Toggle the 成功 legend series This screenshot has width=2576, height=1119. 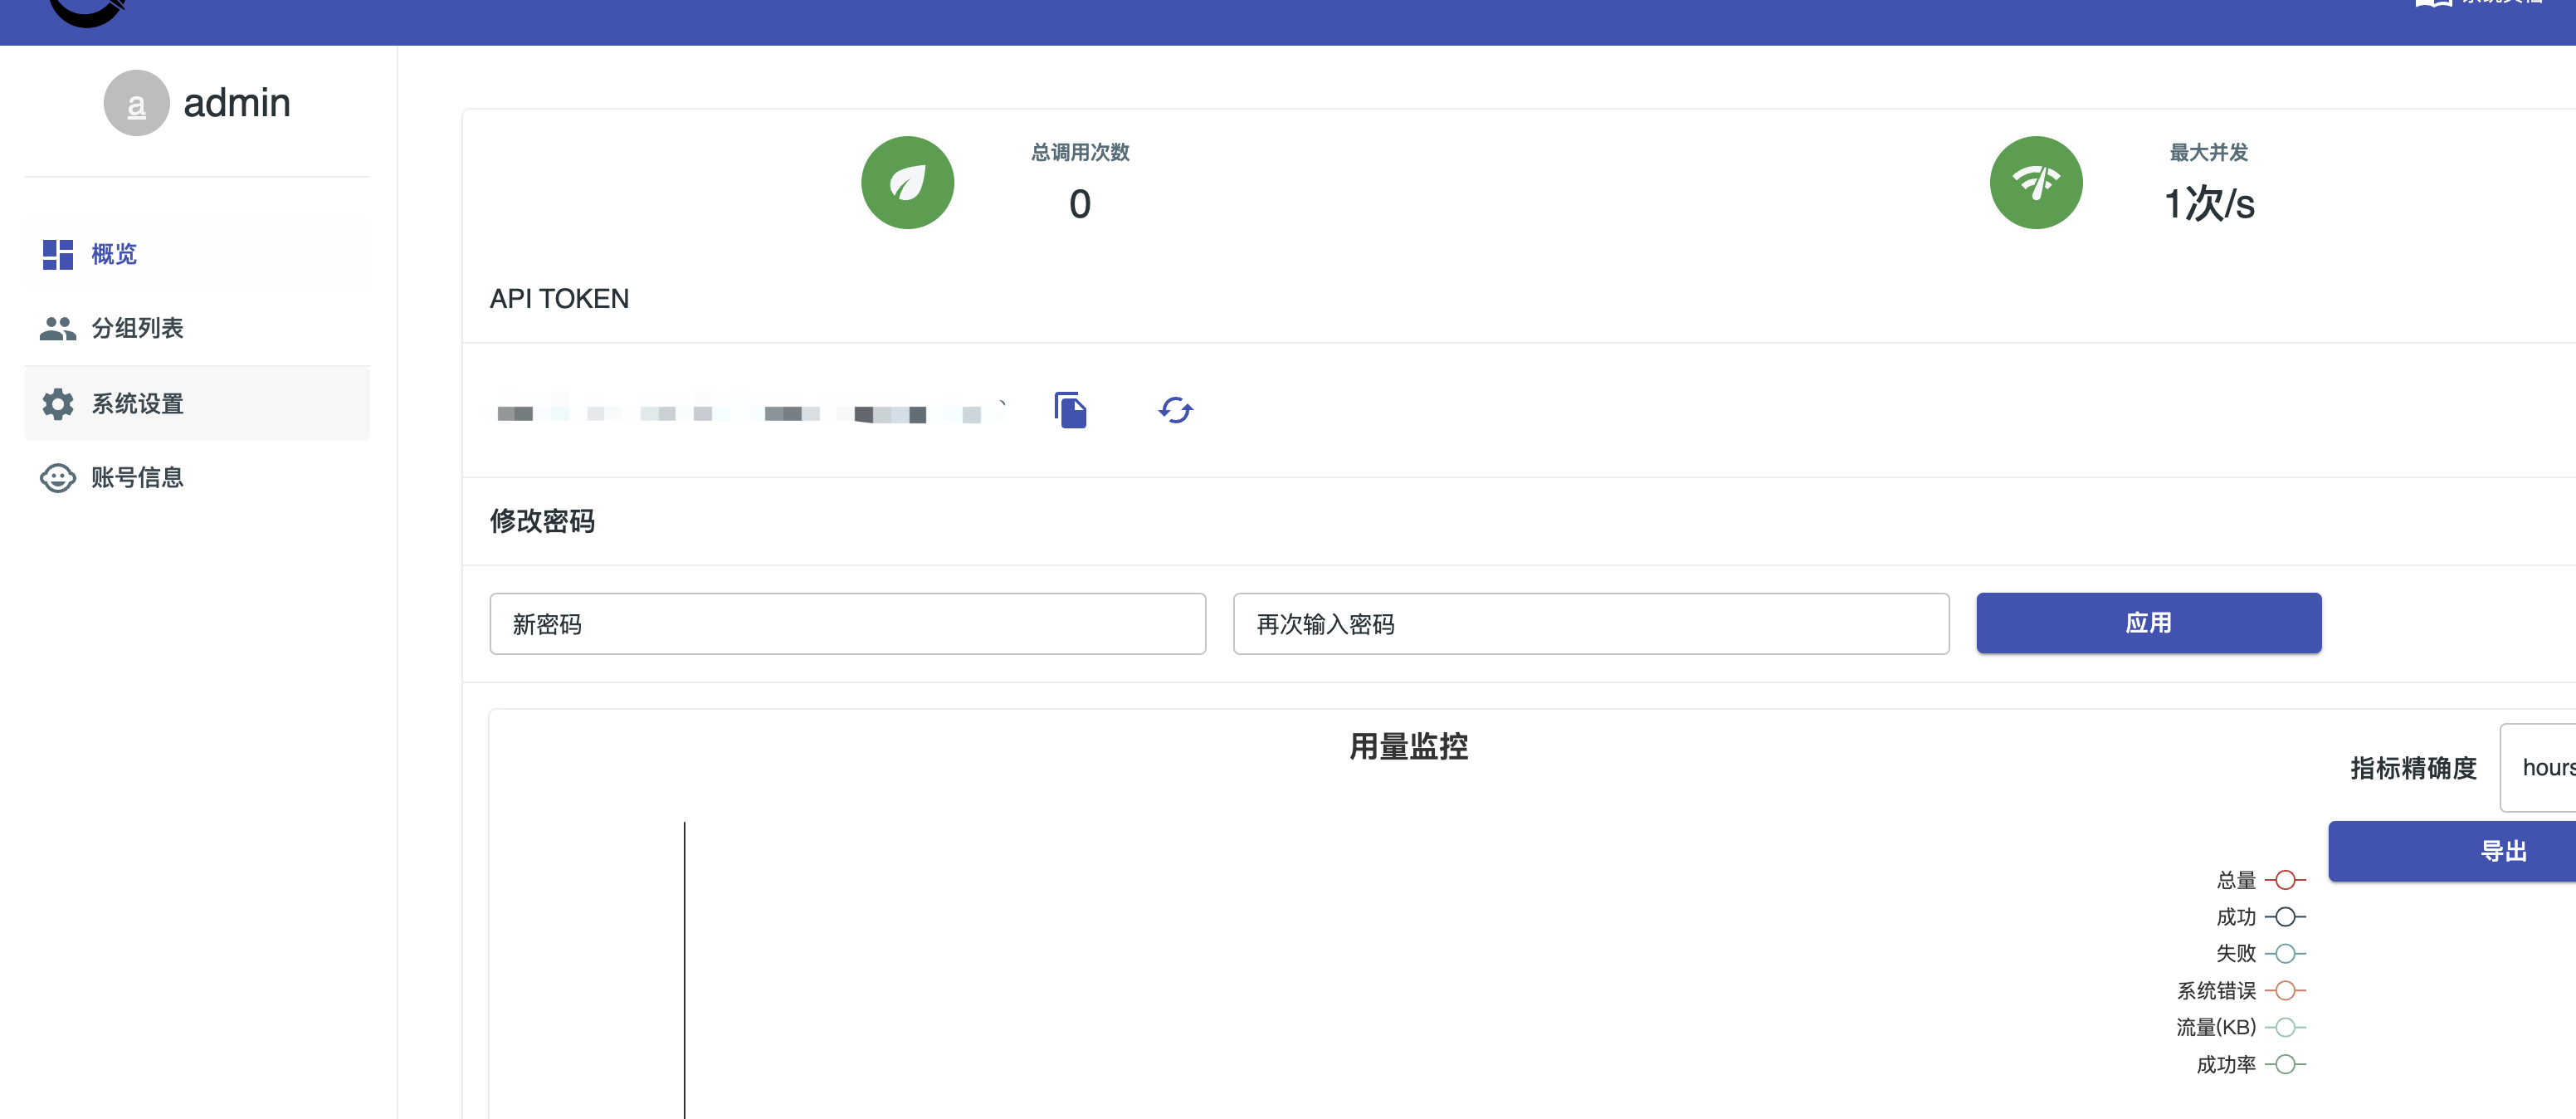2260,917
